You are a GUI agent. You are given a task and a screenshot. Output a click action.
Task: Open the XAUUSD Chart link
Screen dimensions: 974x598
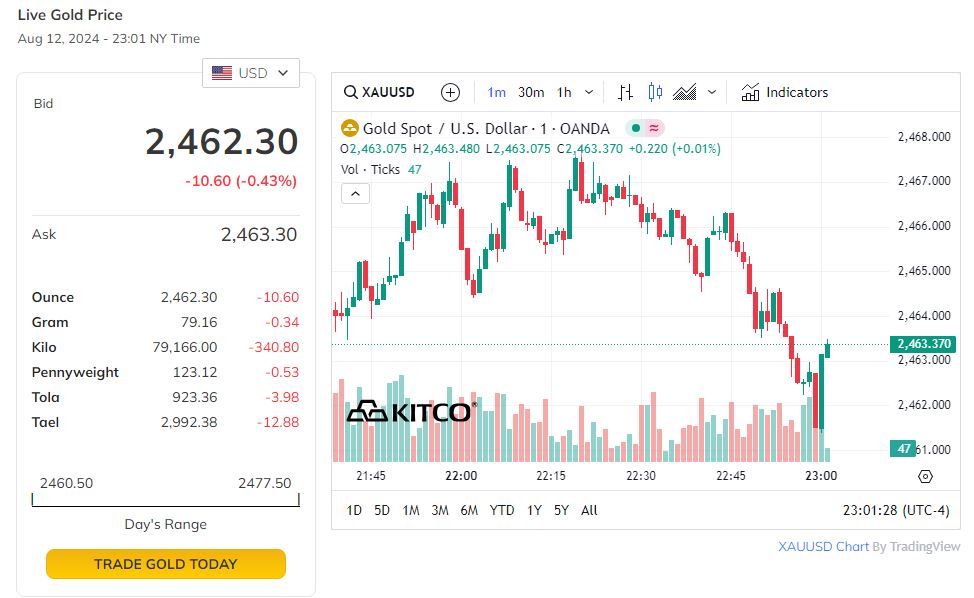point(823,546)
